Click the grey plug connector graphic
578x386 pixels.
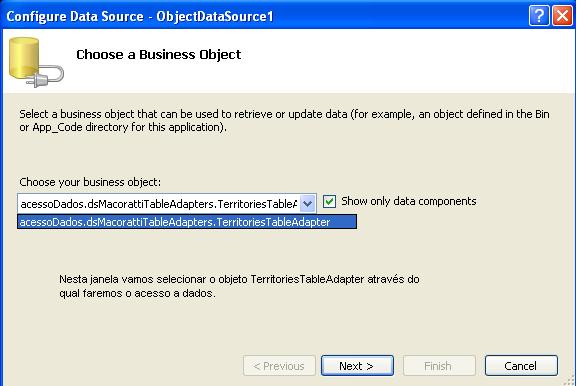46,77
